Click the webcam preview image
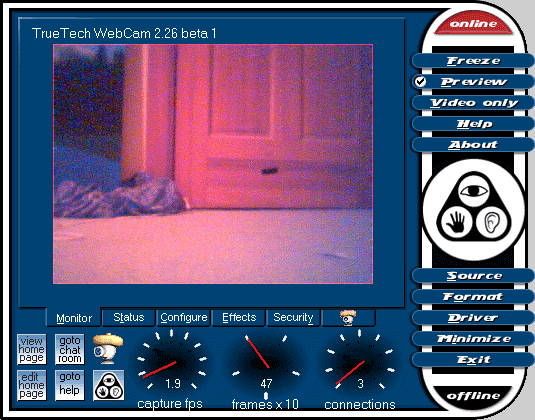The image size is (535, 420). pos(213,164)
